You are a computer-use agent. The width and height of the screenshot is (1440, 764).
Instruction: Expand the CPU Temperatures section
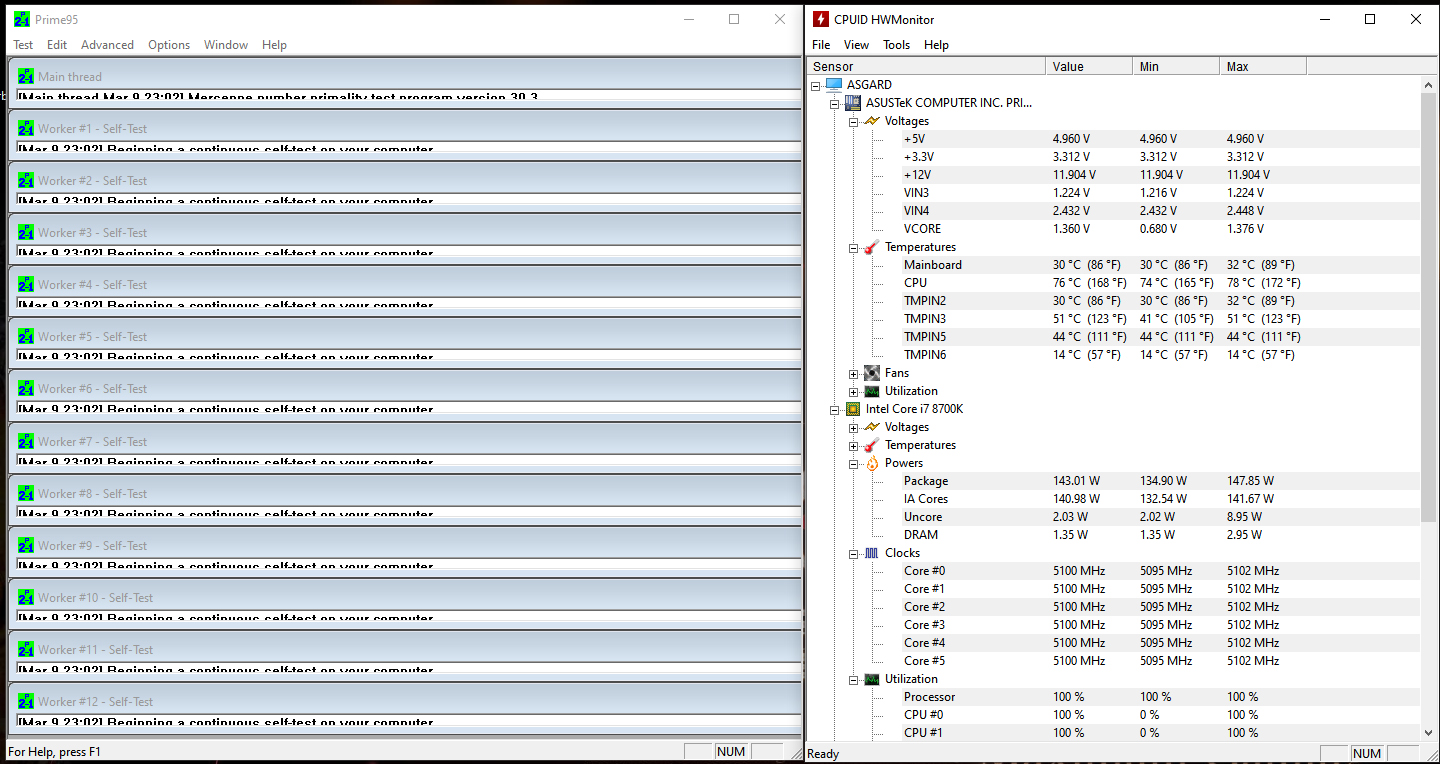pos(854,445)
